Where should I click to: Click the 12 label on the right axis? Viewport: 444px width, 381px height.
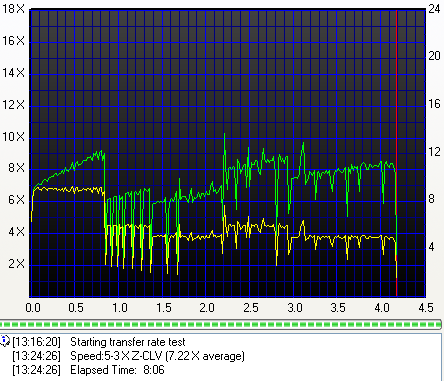click(434, 152)
